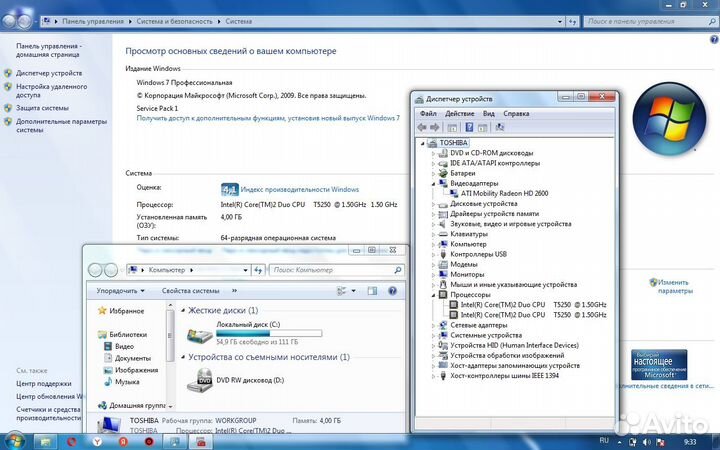Expand the Звуковые, видео и игровые устройства node
Image resolution: width=720 pixels, height=450 pixels.
click(433, 224)
